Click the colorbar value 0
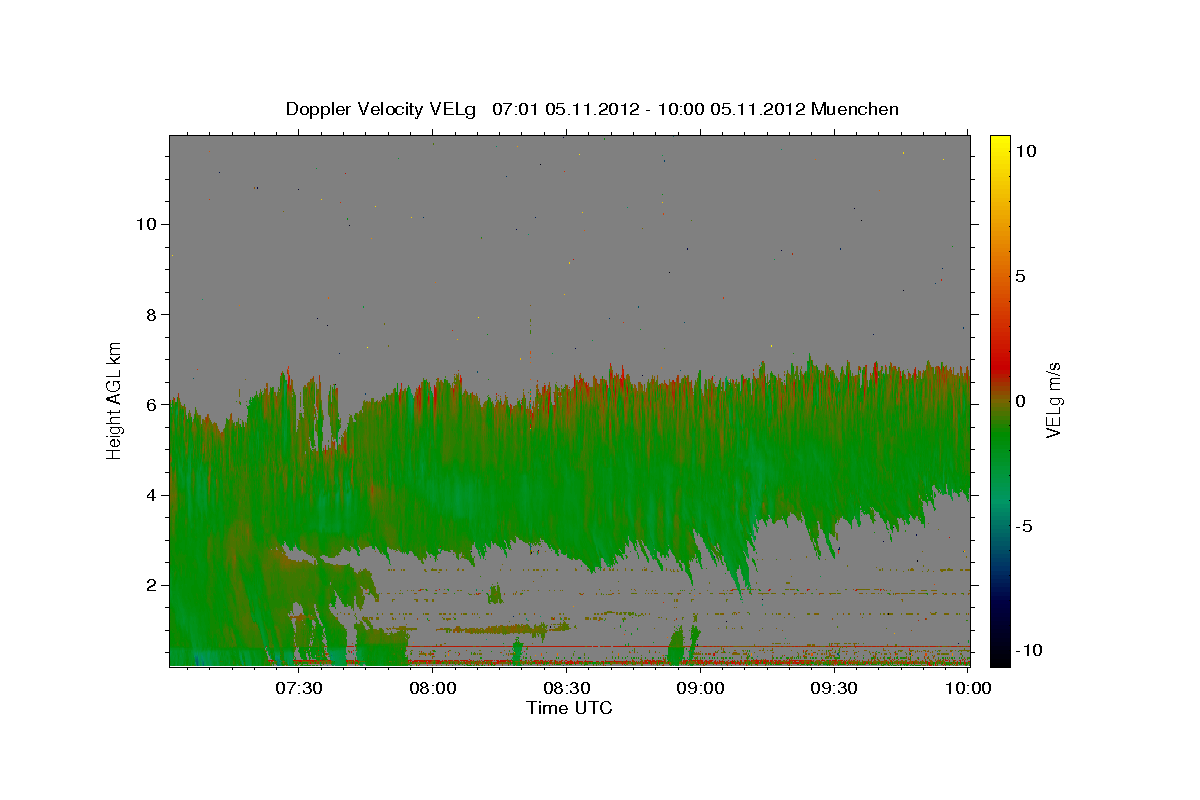This screenshot has width=1200, height=800. [1021, 401]
